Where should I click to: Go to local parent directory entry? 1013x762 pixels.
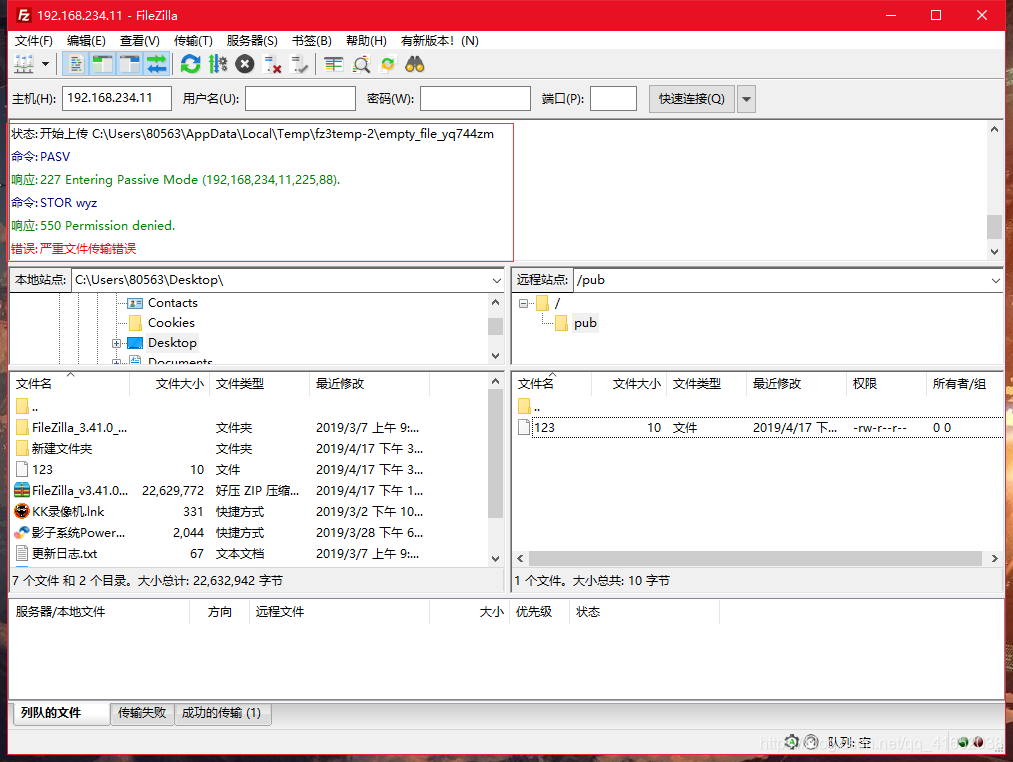pos(28,407)
